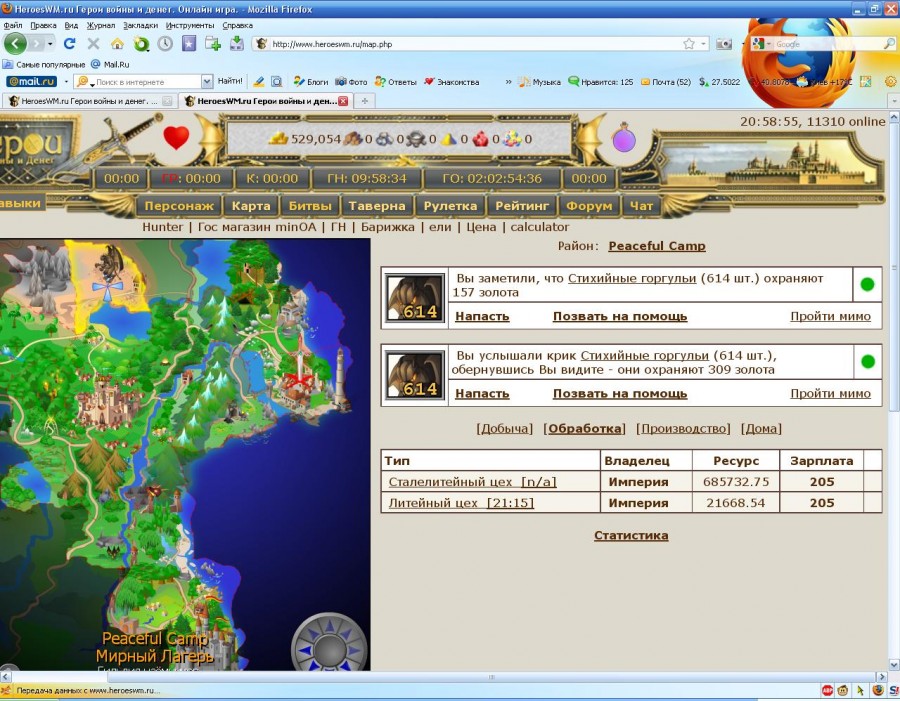Click Позвать на помощь for 309 gold encounter
This screenshot has width=900, height=701.
tap(620, 394)
